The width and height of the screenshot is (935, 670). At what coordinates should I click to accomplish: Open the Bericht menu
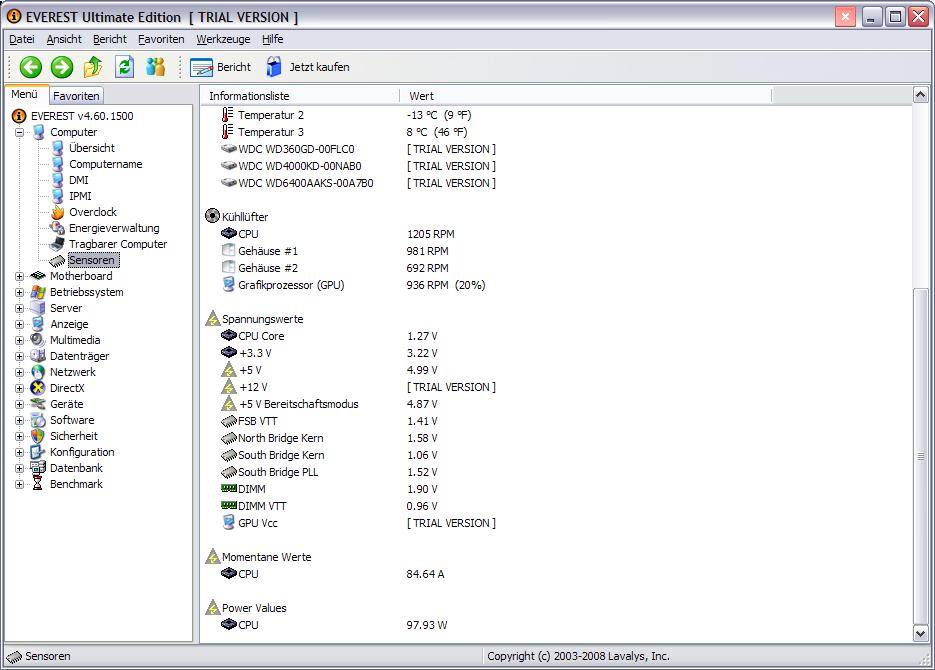(x=110, y=39)
